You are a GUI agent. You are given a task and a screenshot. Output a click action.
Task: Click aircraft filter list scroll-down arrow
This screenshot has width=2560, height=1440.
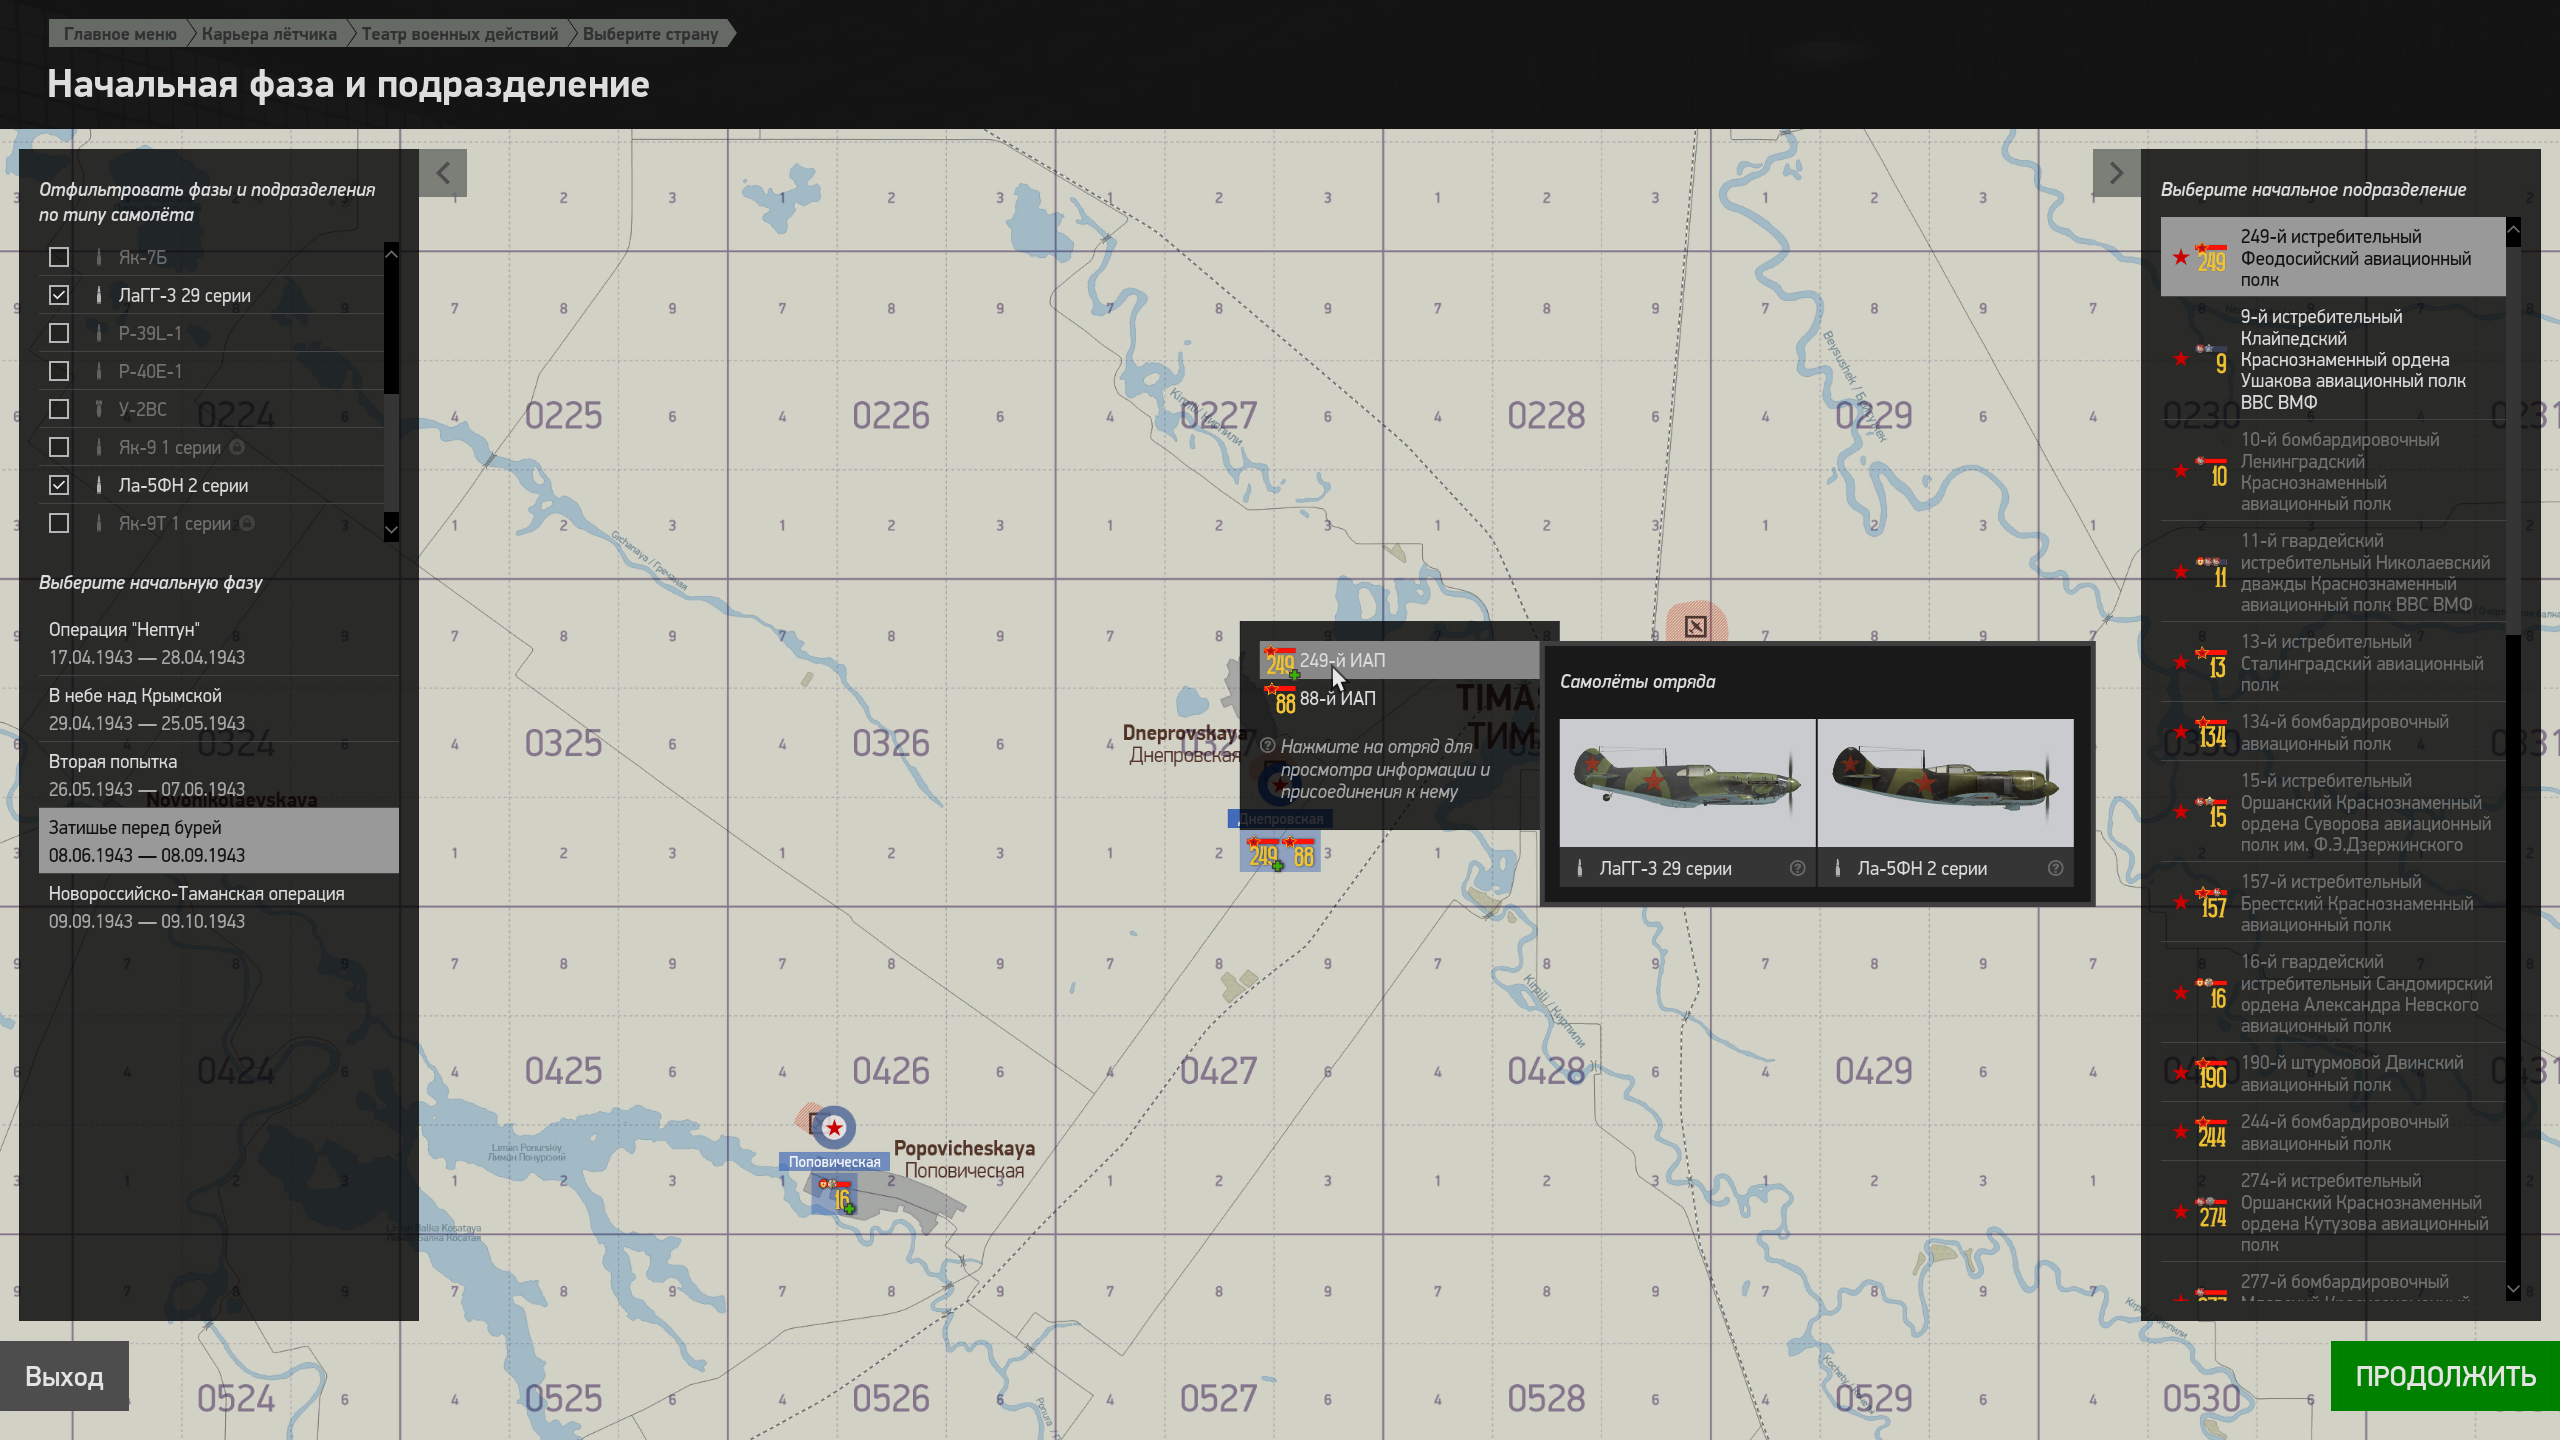[x=391, y=528]
